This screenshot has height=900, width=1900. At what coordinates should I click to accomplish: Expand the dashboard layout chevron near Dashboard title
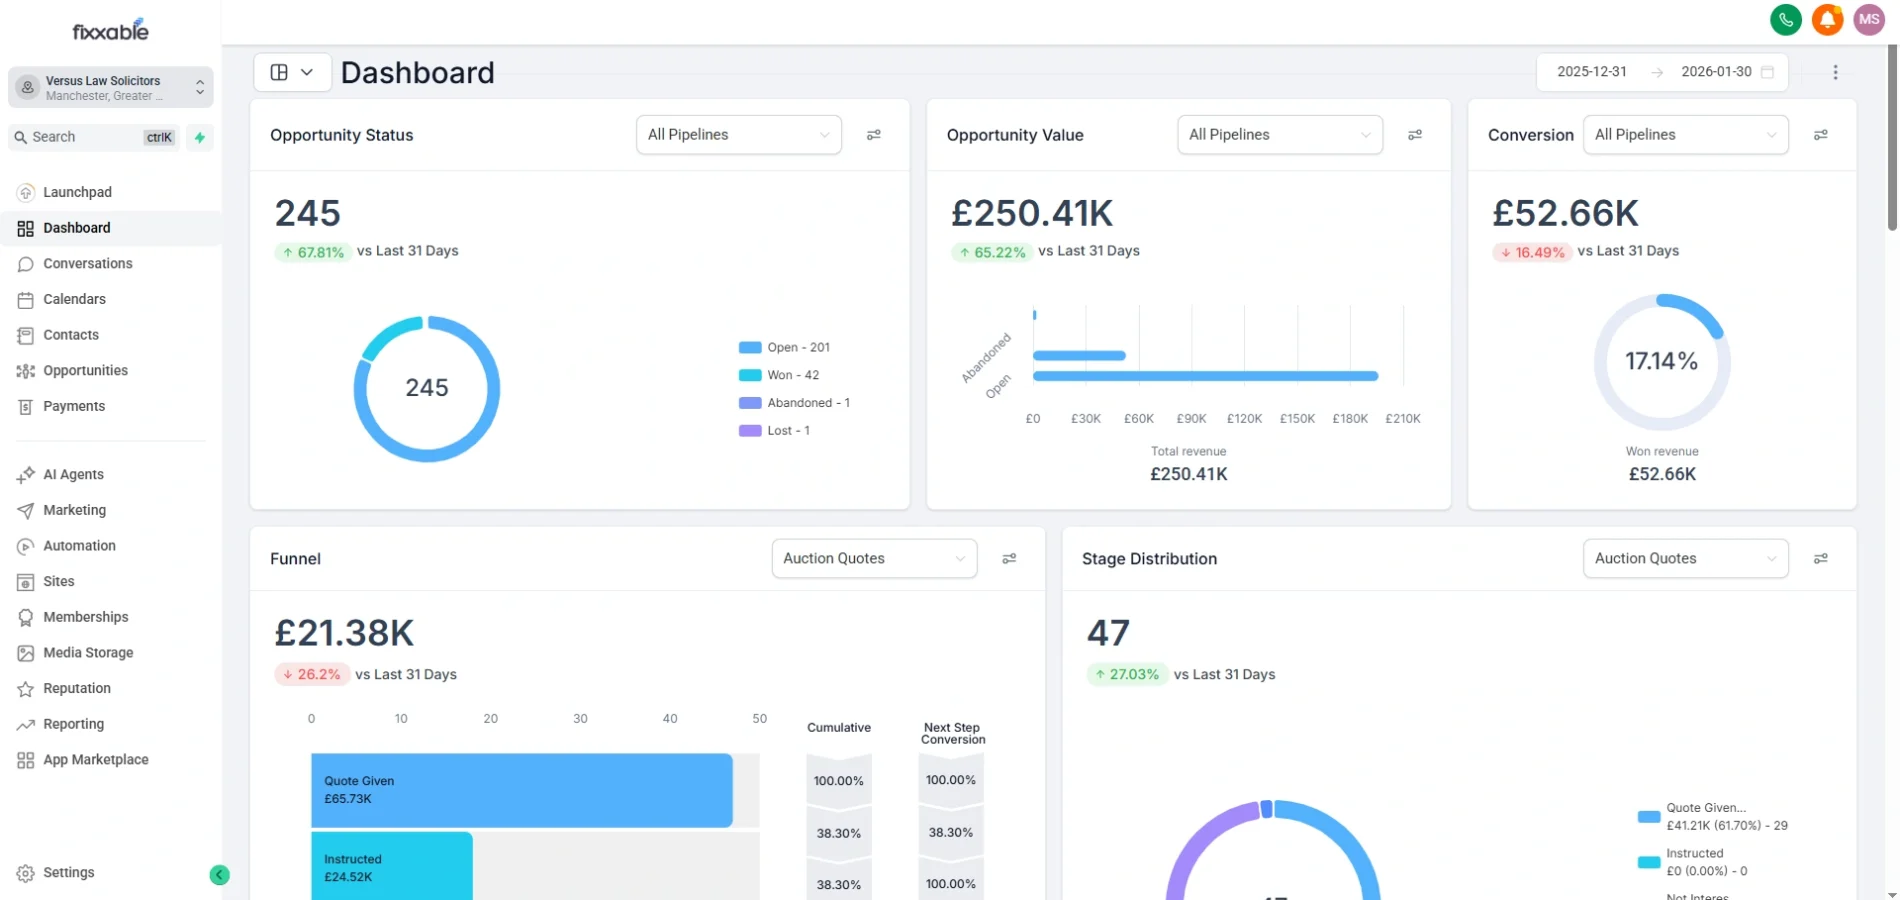pyautogui.click(x=308, y=71)
